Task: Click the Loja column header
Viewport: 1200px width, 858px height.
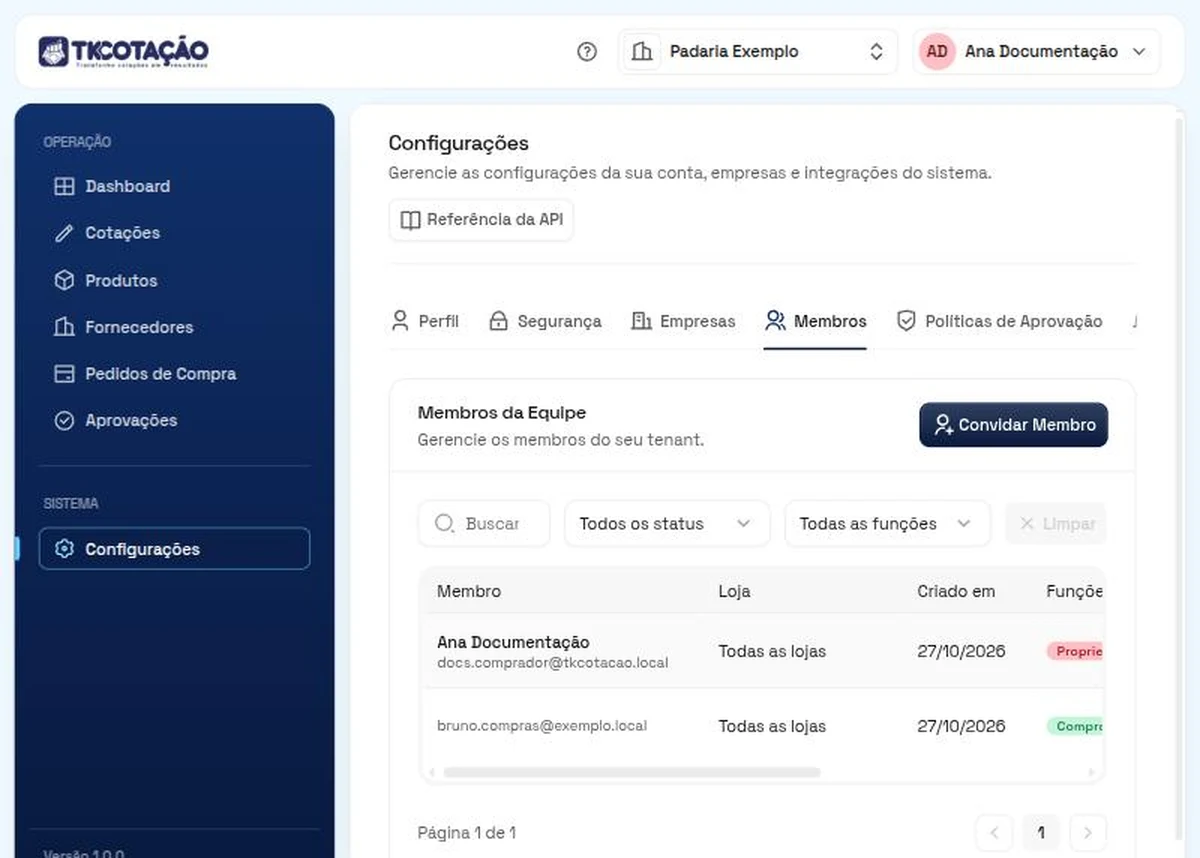Action: (734, 591)
